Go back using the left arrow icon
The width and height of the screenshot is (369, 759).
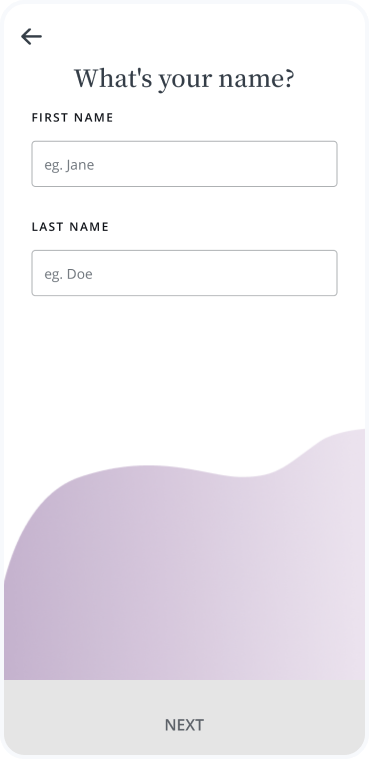(31, 36)
